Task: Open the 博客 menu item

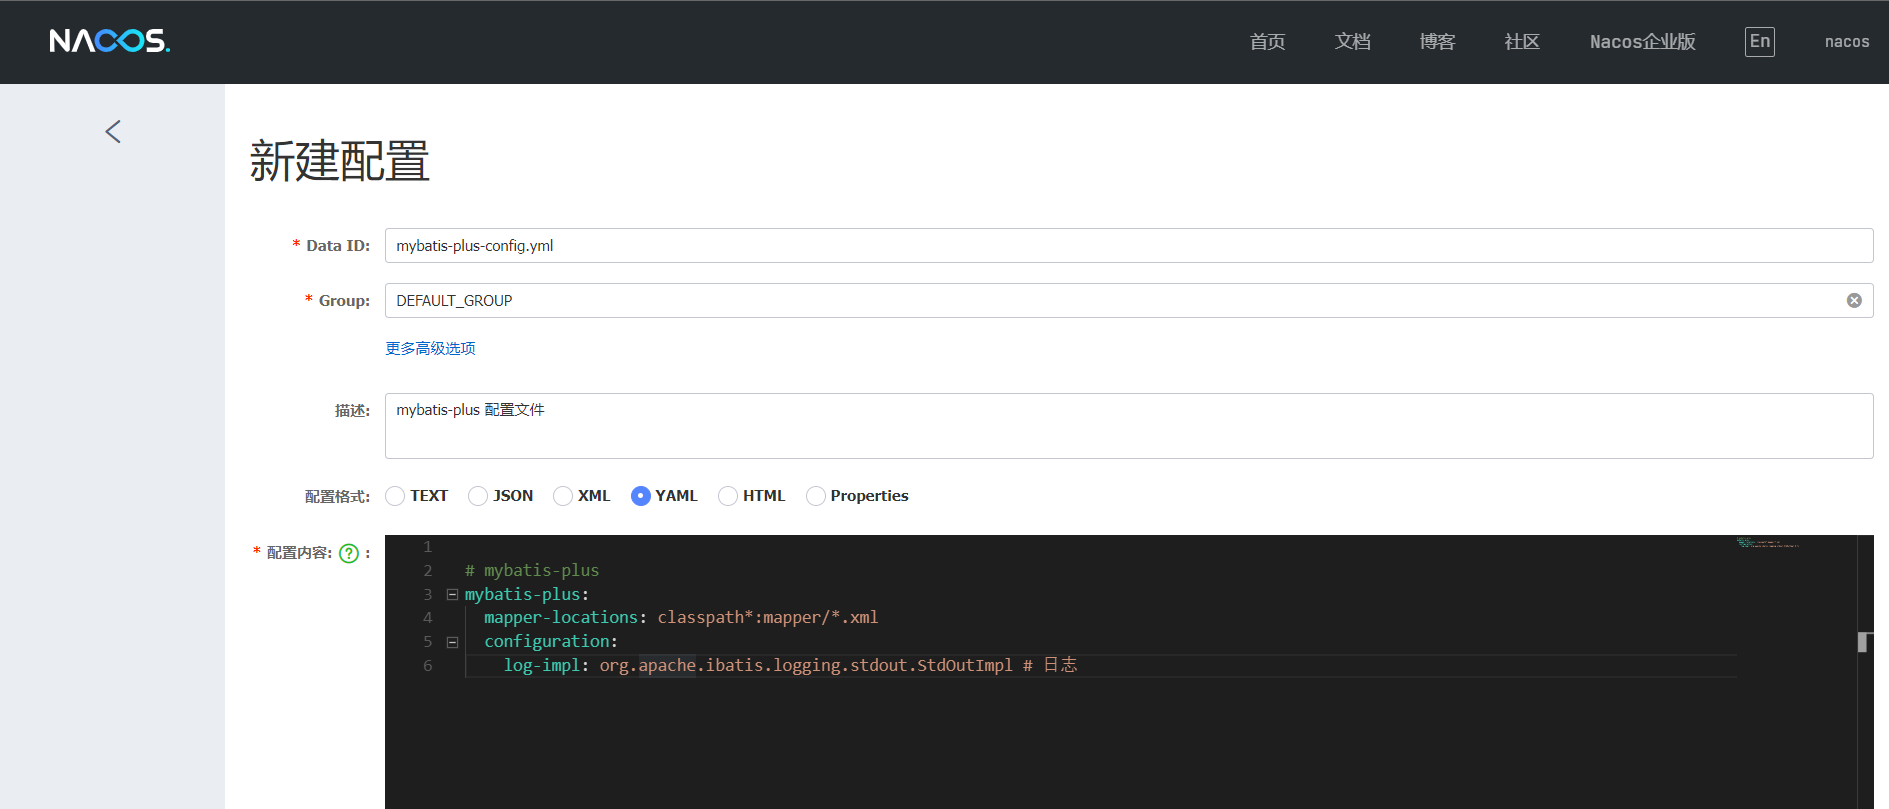Action: click(1437, 42)
